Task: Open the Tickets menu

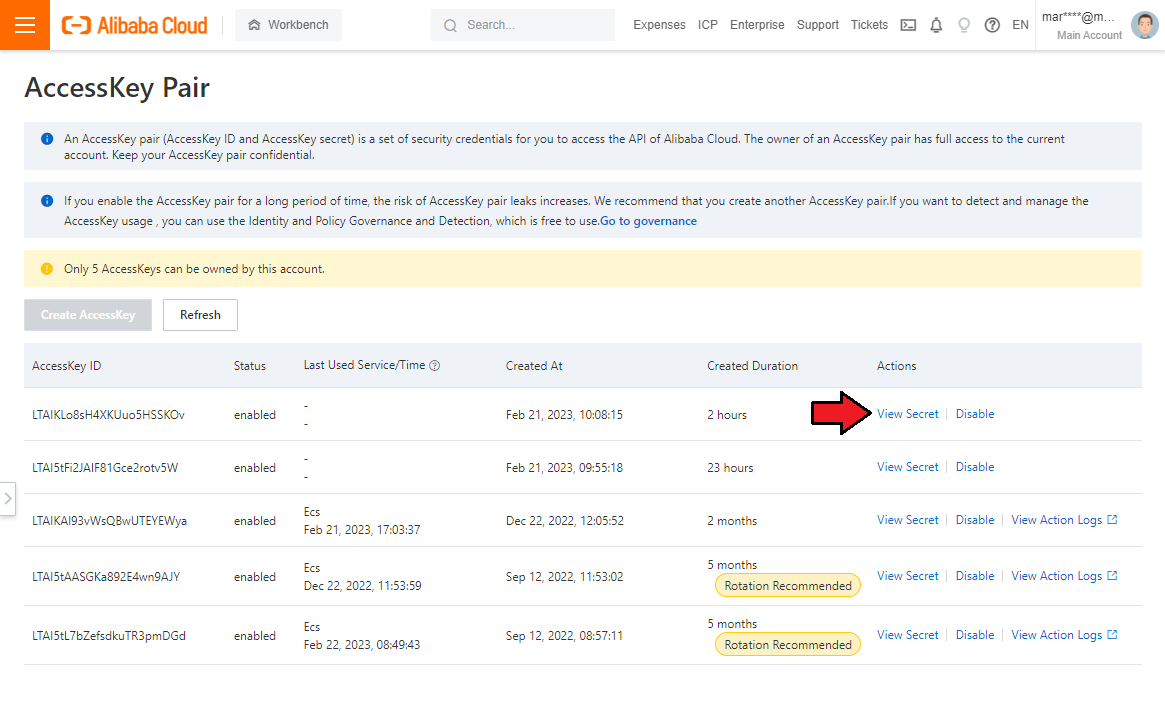Action: pos(869,25)
